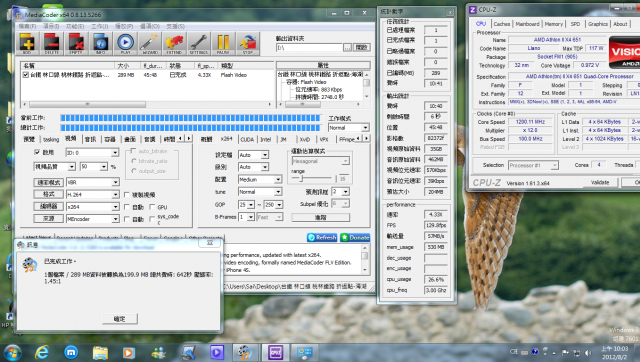Open Windows Media Player taskbar icon
The image size is (640, 362).
click(129, 352)
